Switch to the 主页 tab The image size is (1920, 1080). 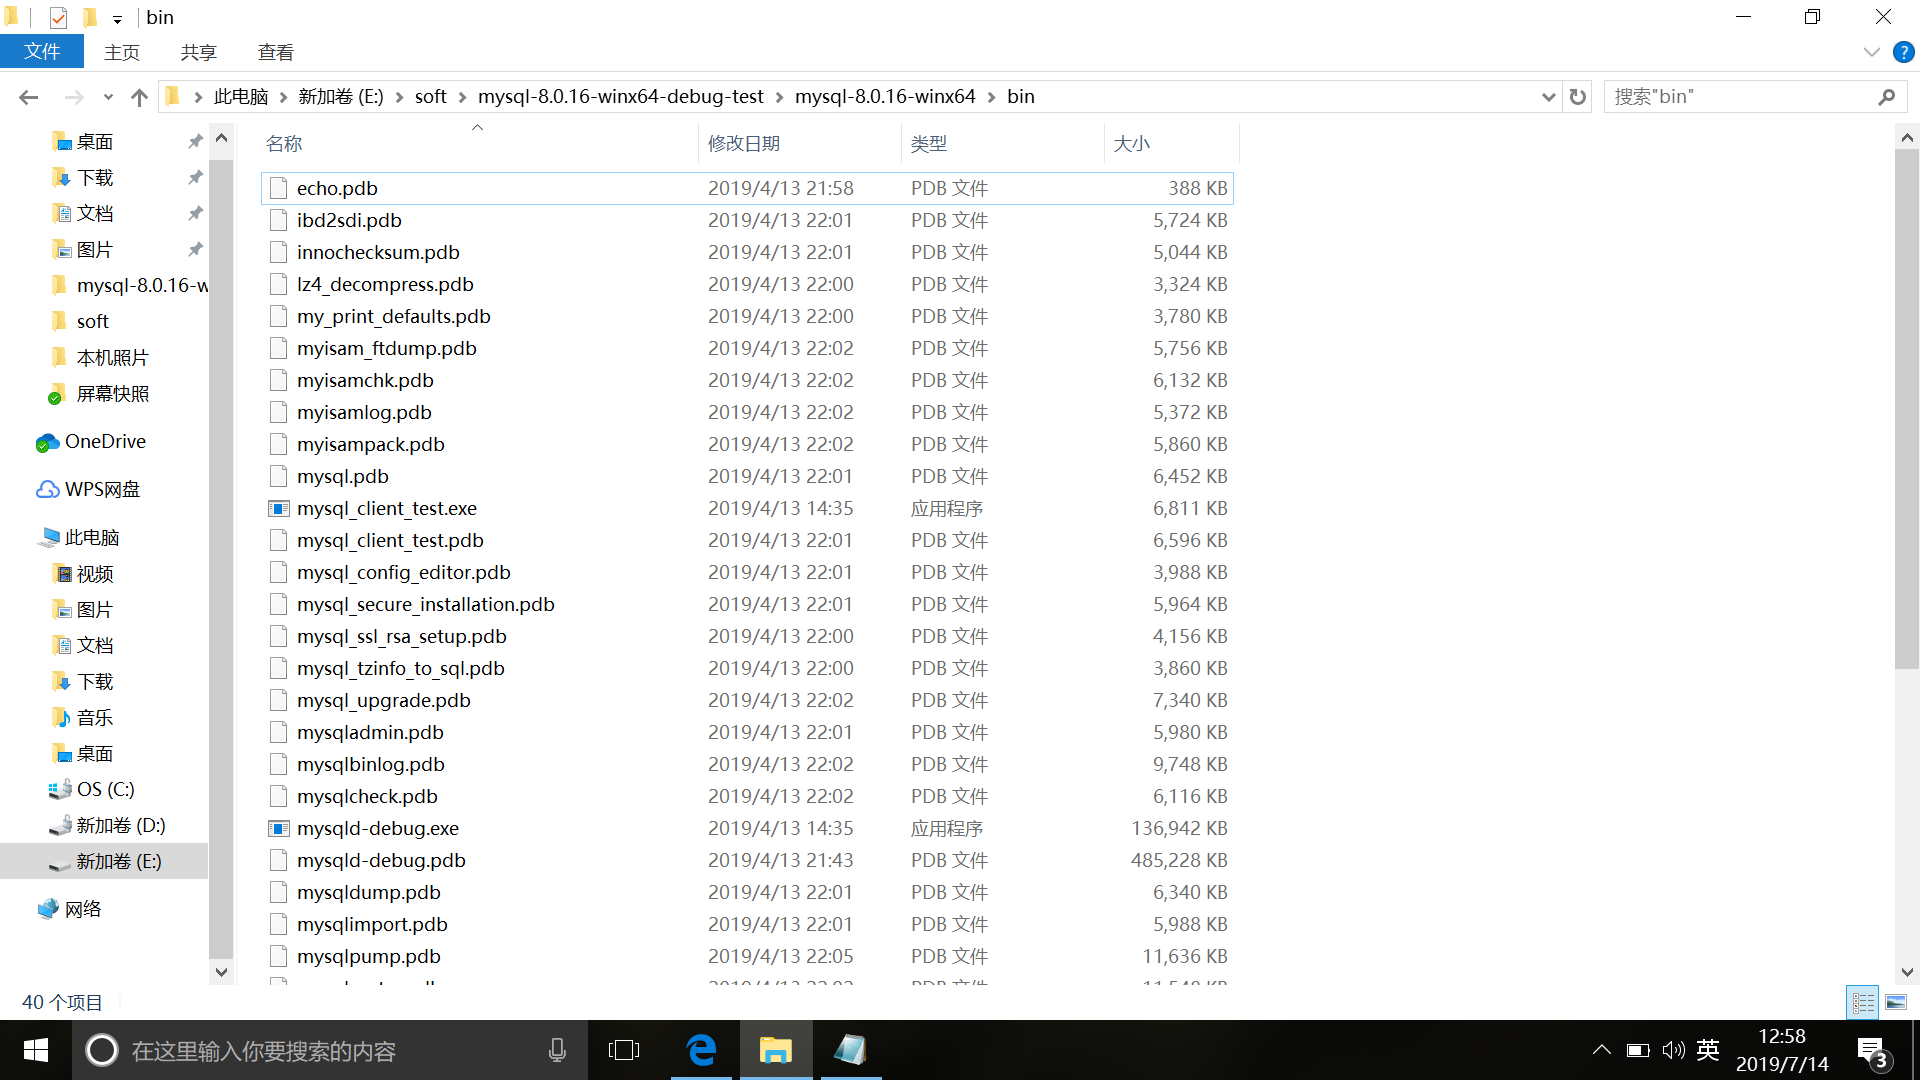[x=122, y=52]
